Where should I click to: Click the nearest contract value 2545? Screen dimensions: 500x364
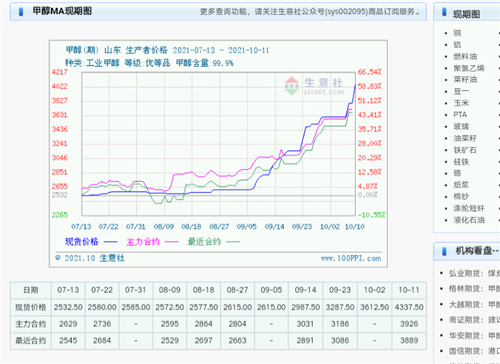[68, 341]
